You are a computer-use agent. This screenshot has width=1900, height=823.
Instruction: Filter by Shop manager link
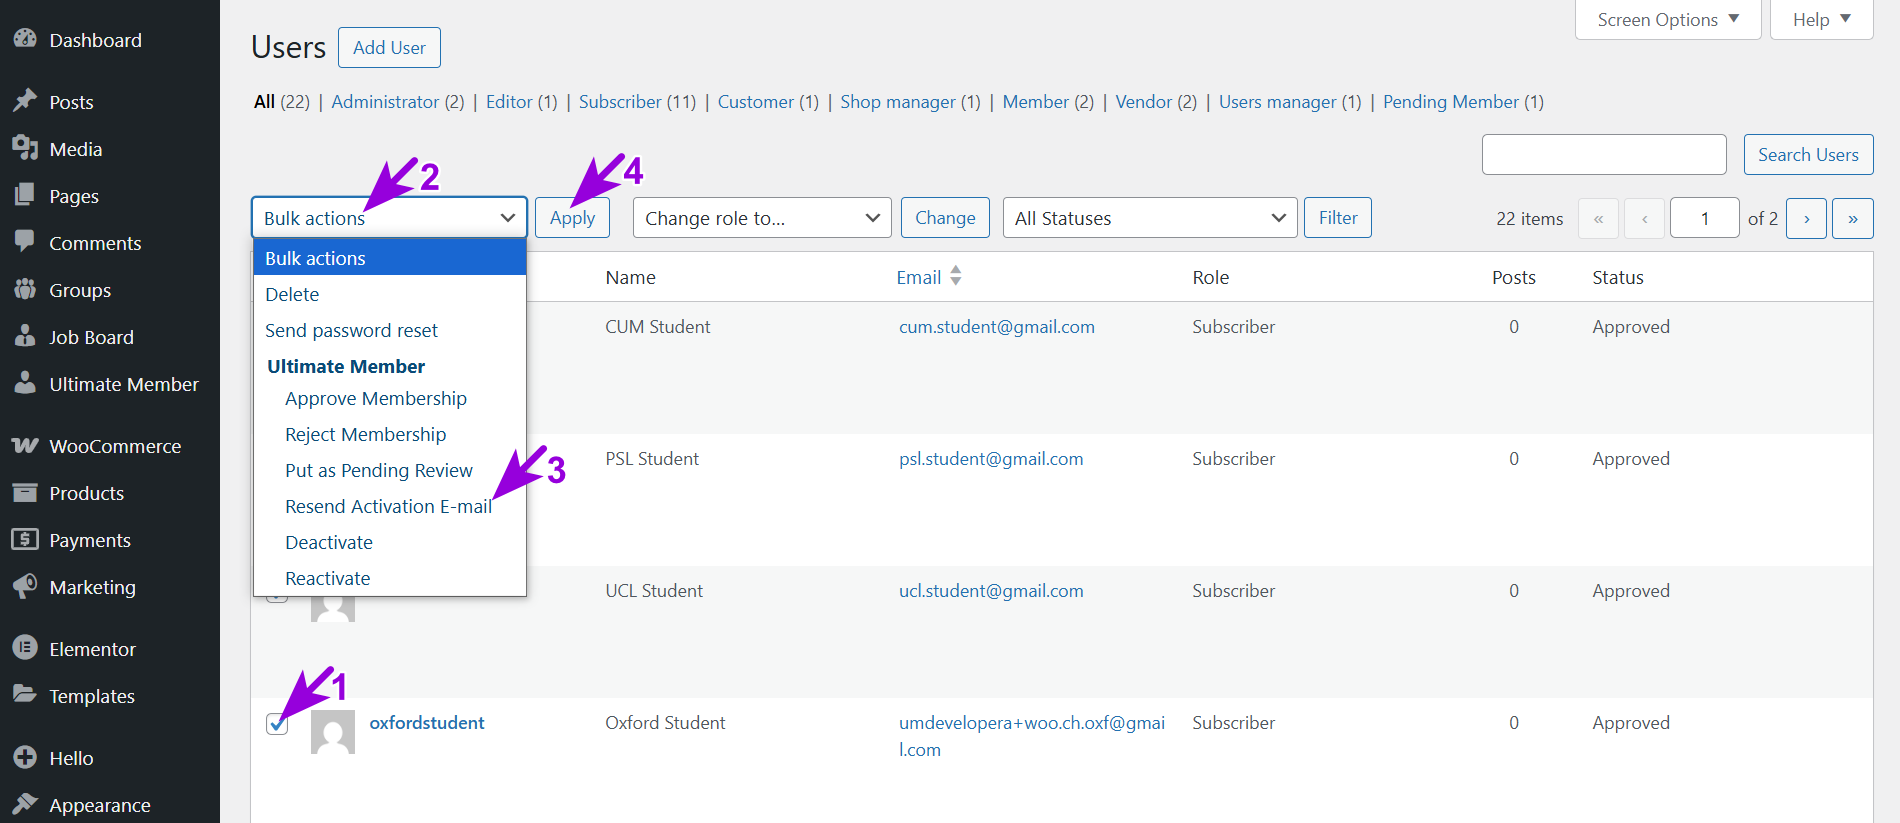coord(910,102)
